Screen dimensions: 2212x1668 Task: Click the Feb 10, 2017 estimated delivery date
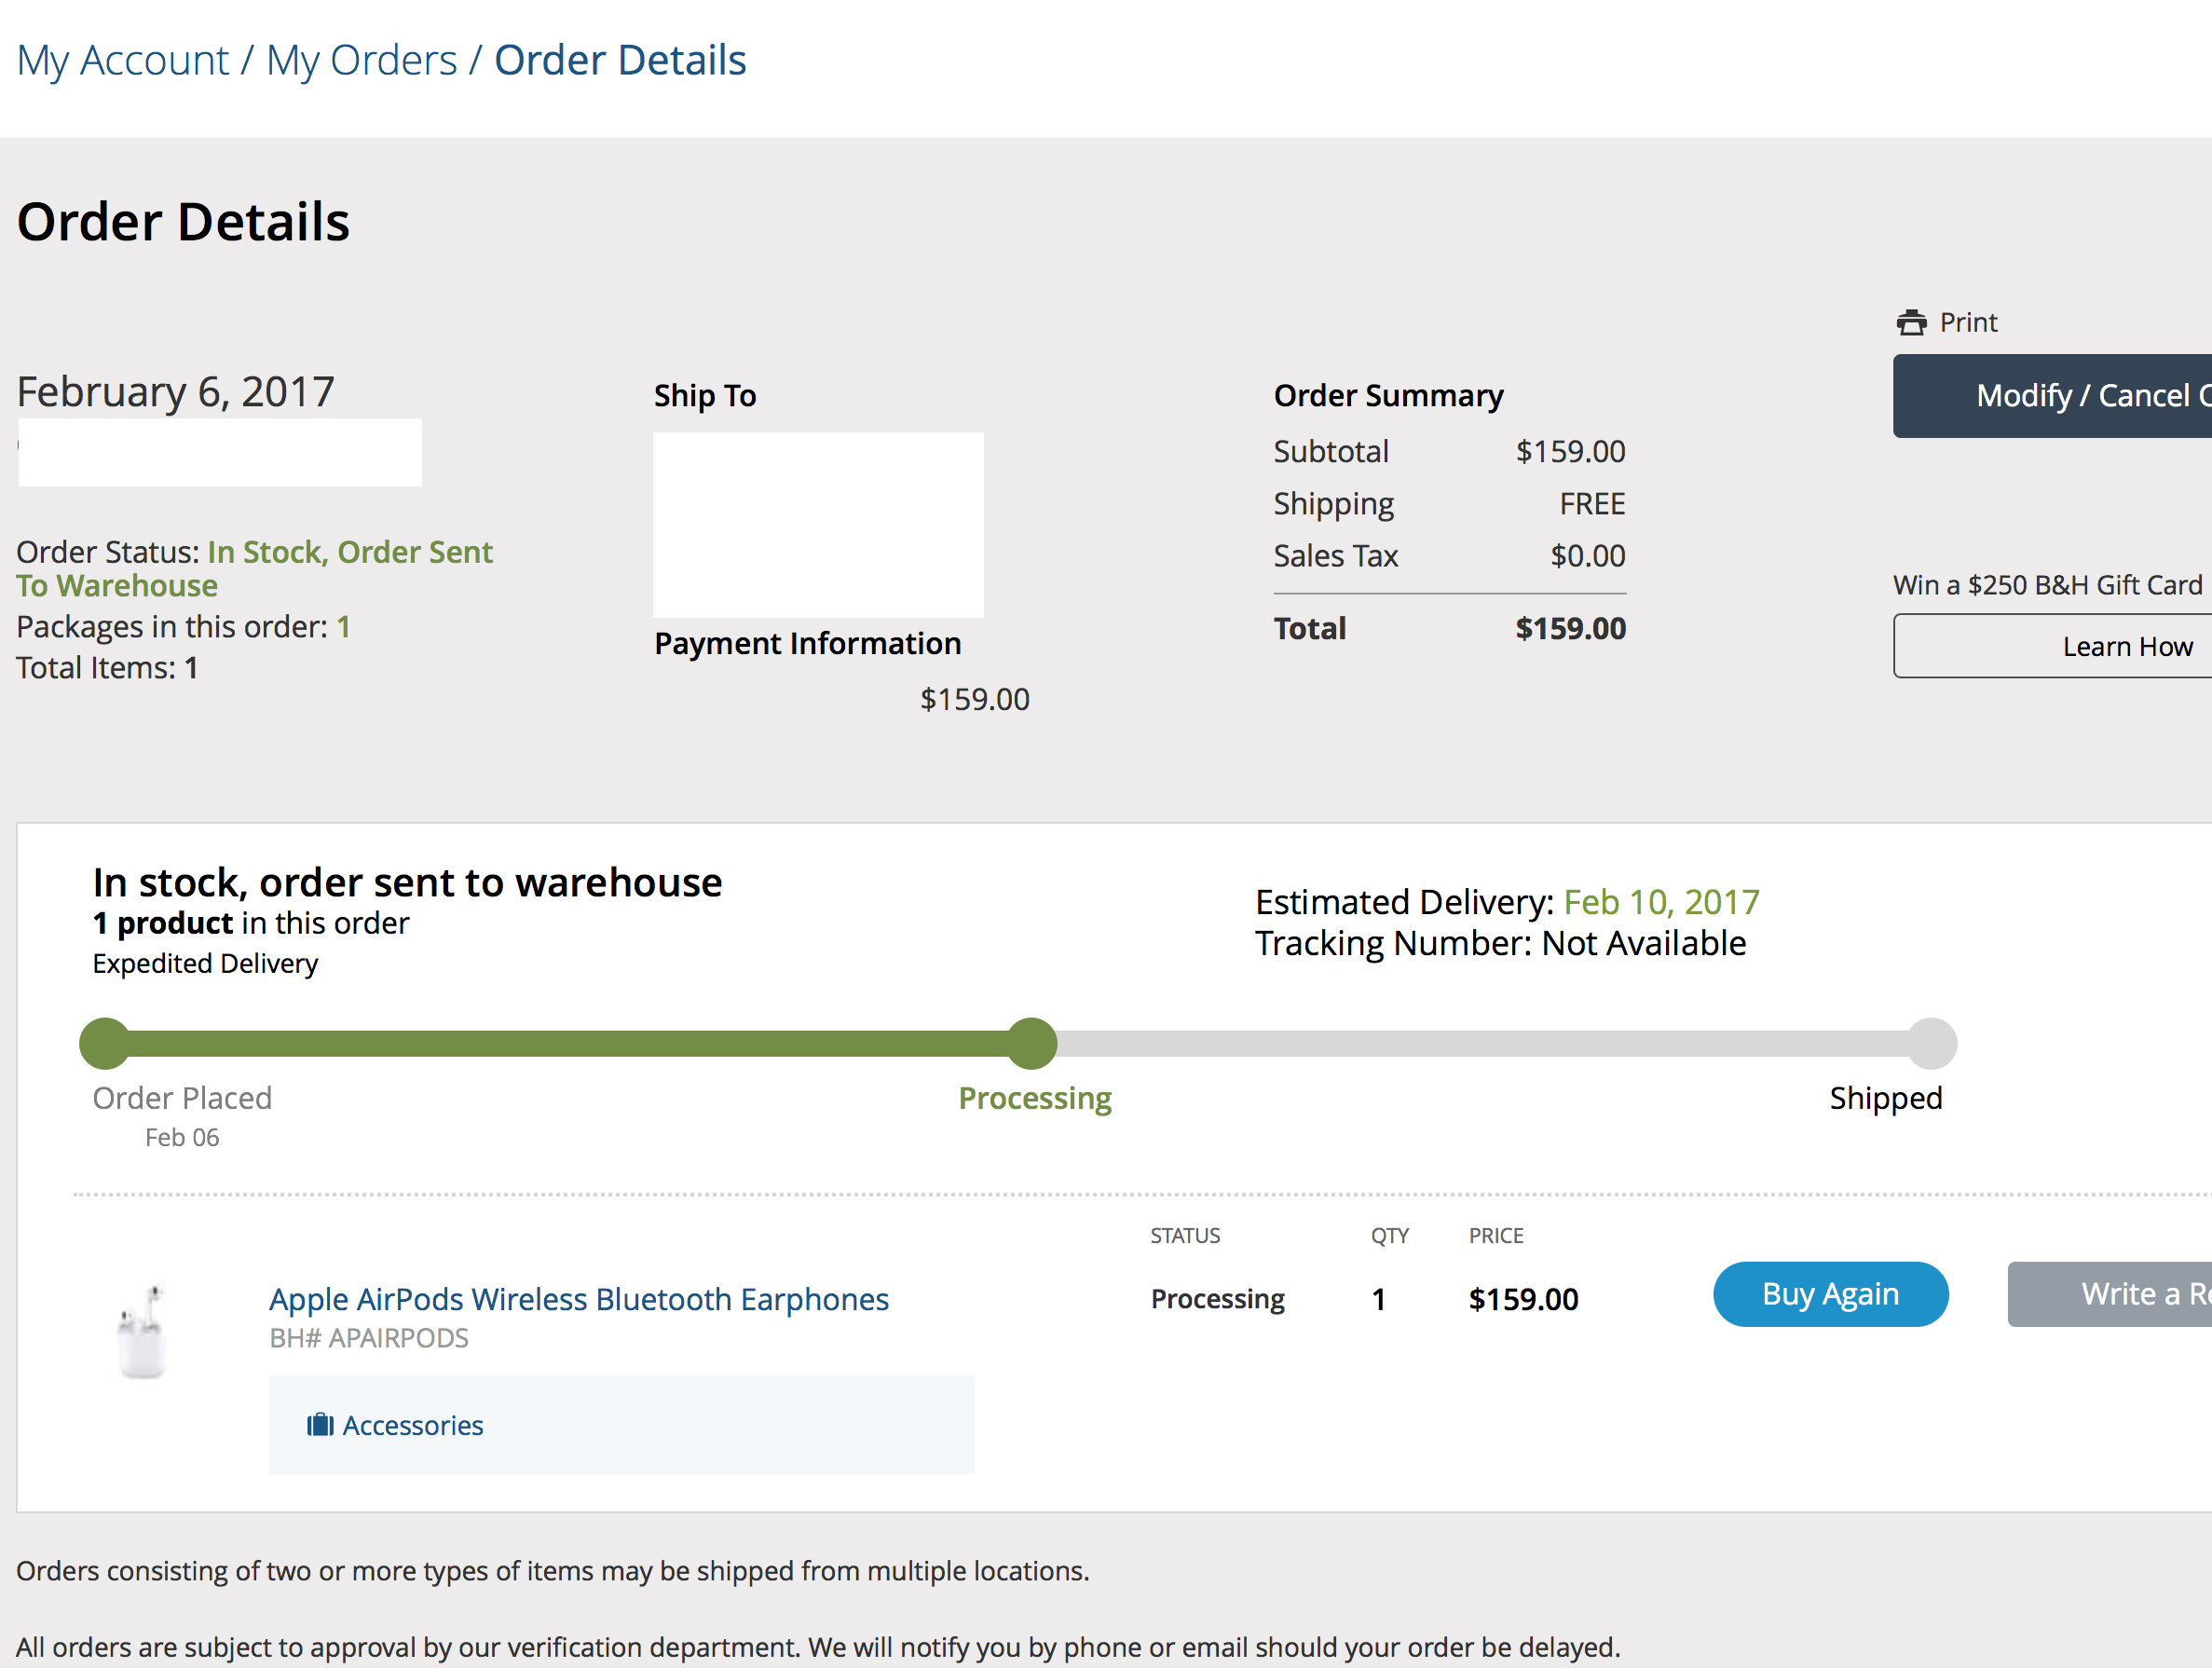coord(1660,902)
